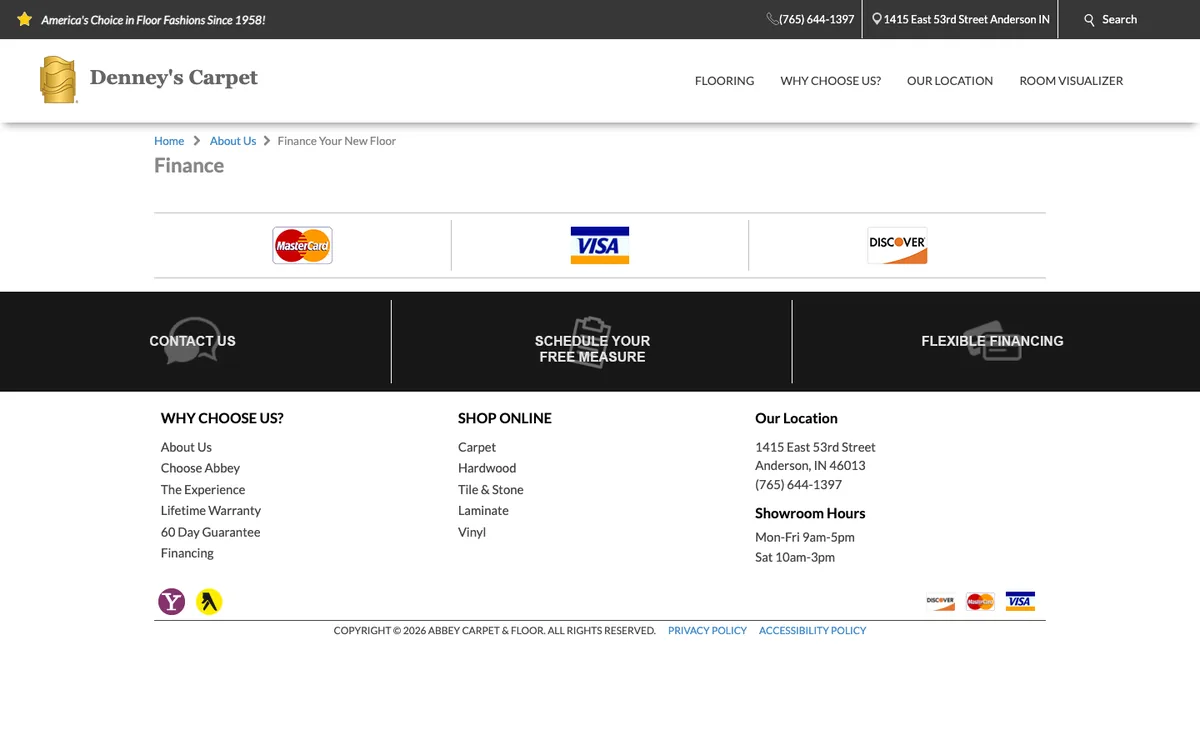Click the small MasterCard icon in footer

tap(980, 601)
